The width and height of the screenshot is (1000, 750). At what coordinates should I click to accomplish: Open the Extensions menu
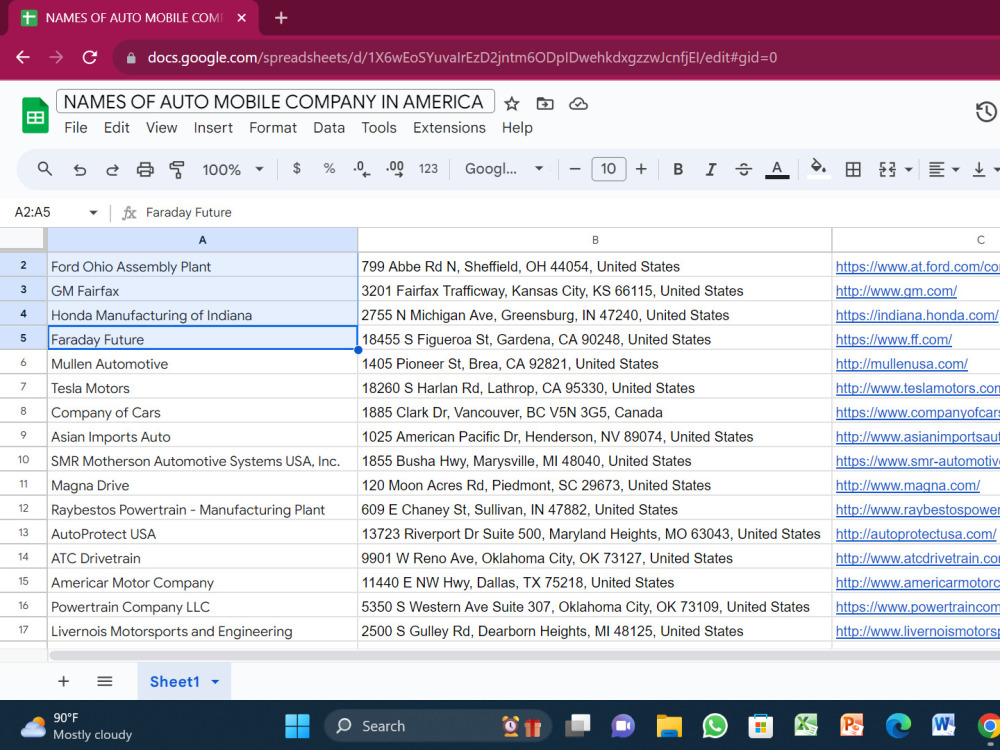pyautogui.click(x=449, y=128)
